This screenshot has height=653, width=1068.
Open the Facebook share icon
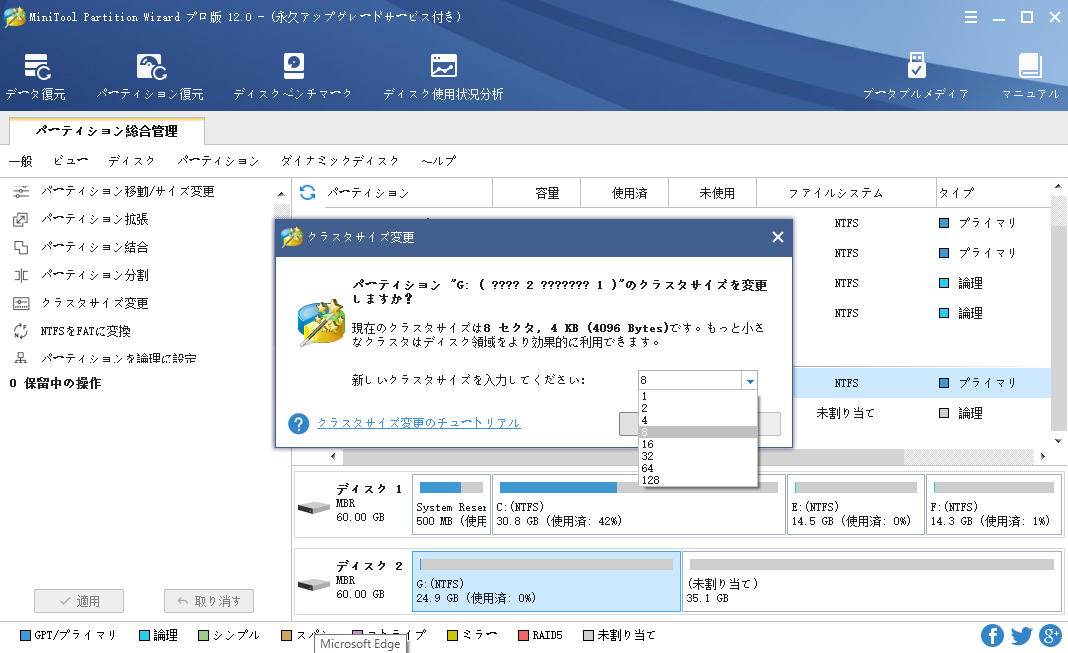point(992,635)
